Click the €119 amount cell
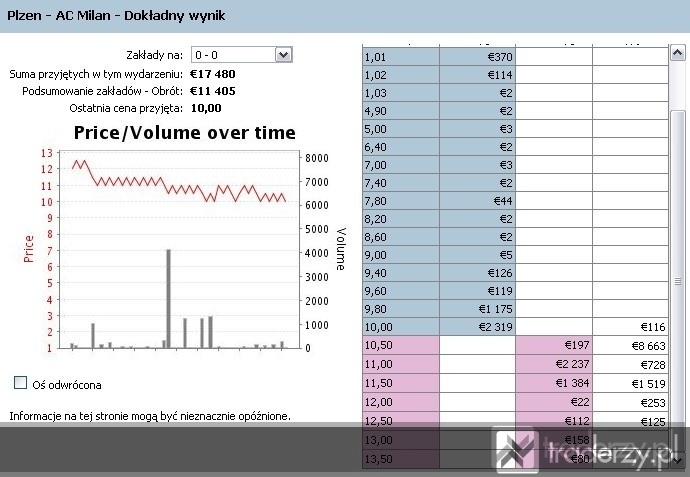690x477 pixels. (477, 291)
